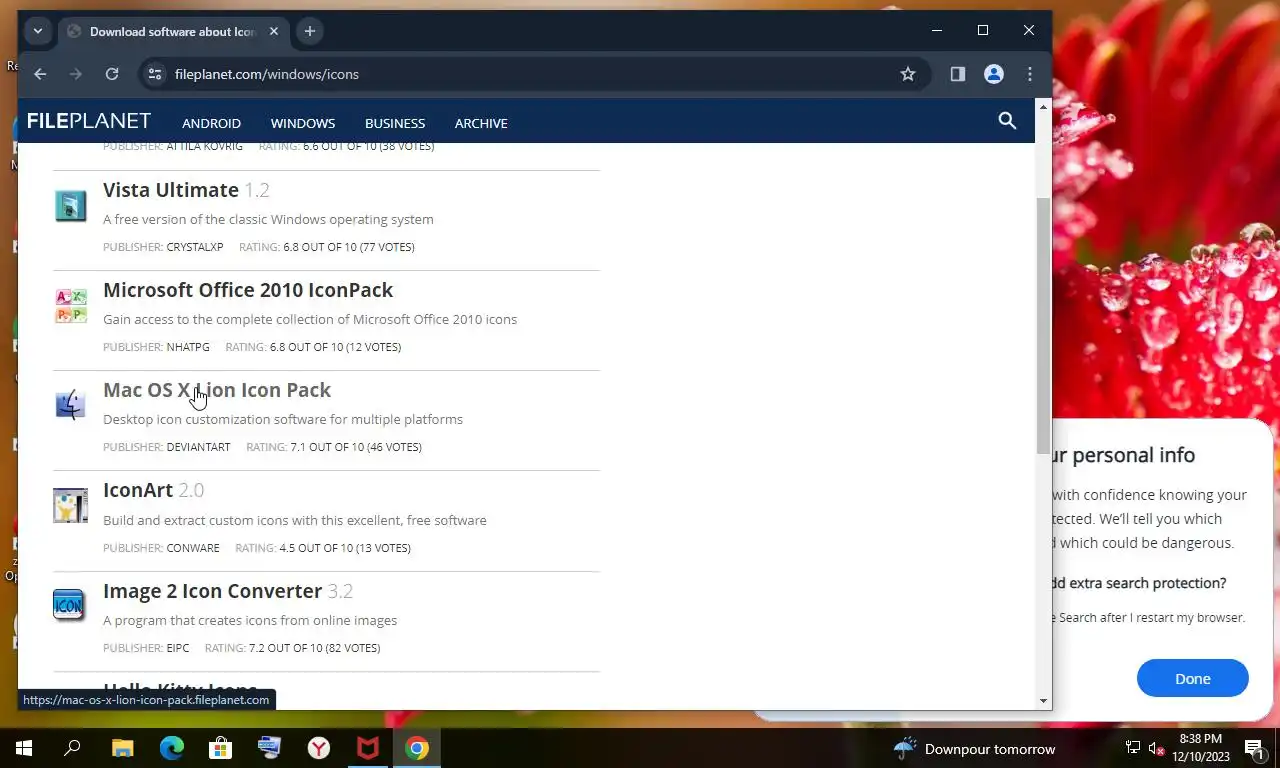This screenshot has height=768, width=1280.
Task: Click the Vista Ultimate app icon
Action: click(x=70, y=205)
